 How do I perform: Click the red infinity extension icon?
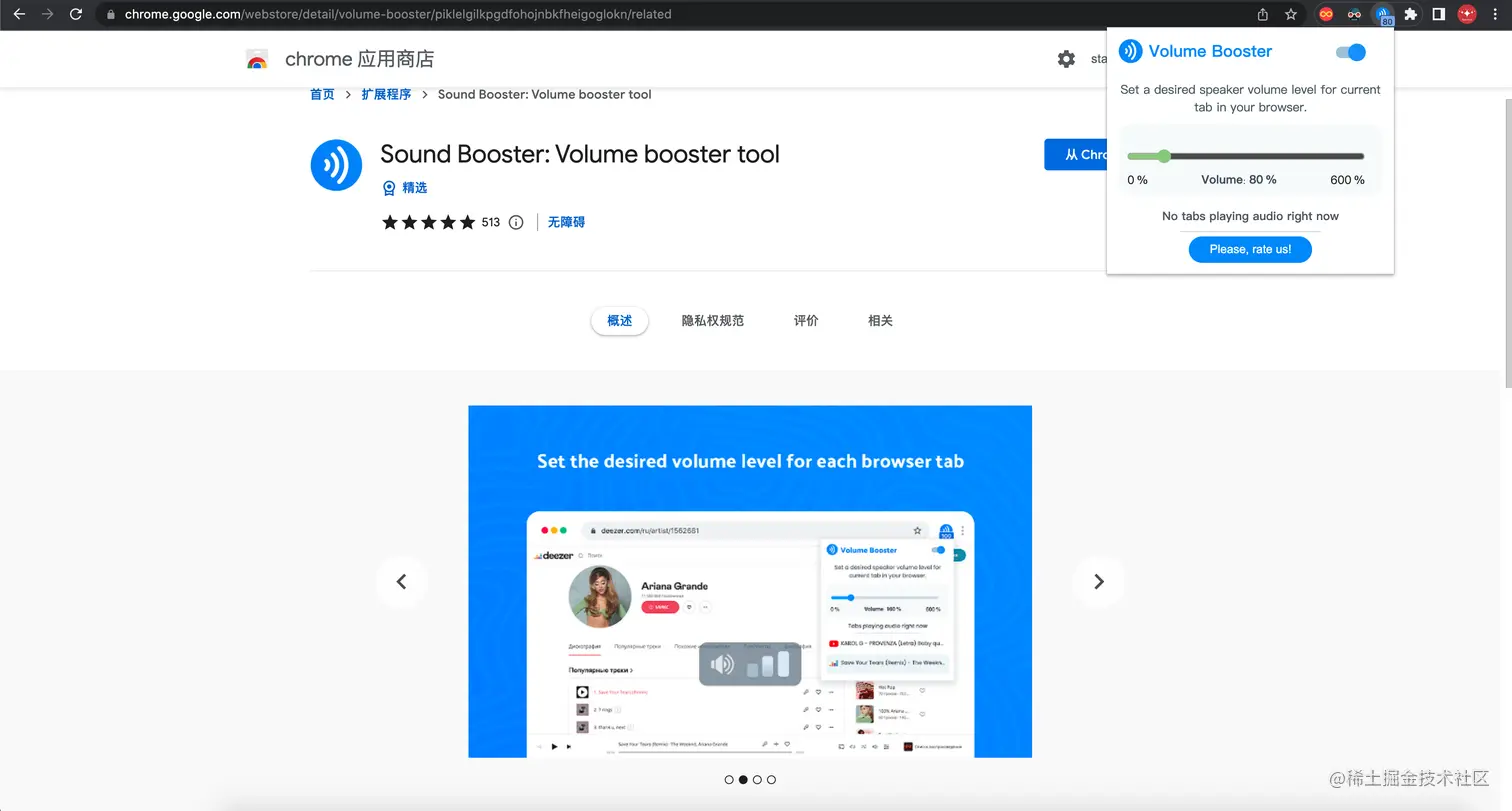(1326, 15)
